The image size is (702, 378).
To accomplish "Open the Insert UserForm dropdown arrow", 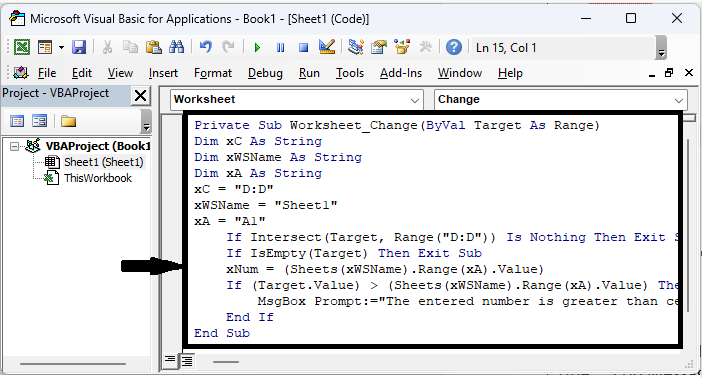I will 61,47.
